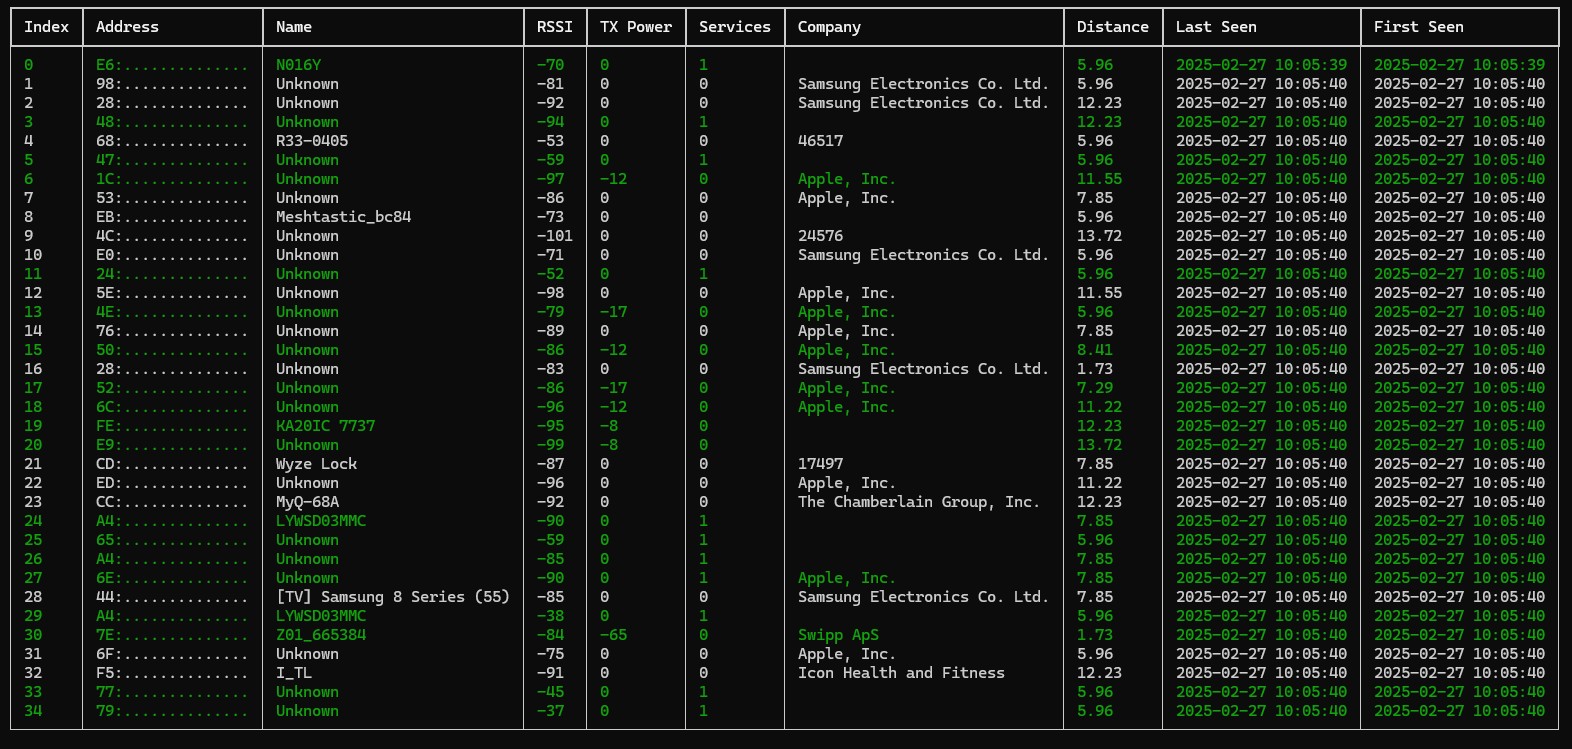Click Last Seen timestamp ending 10:05:39
The image size is (1572, 749).
point(1261,65)
